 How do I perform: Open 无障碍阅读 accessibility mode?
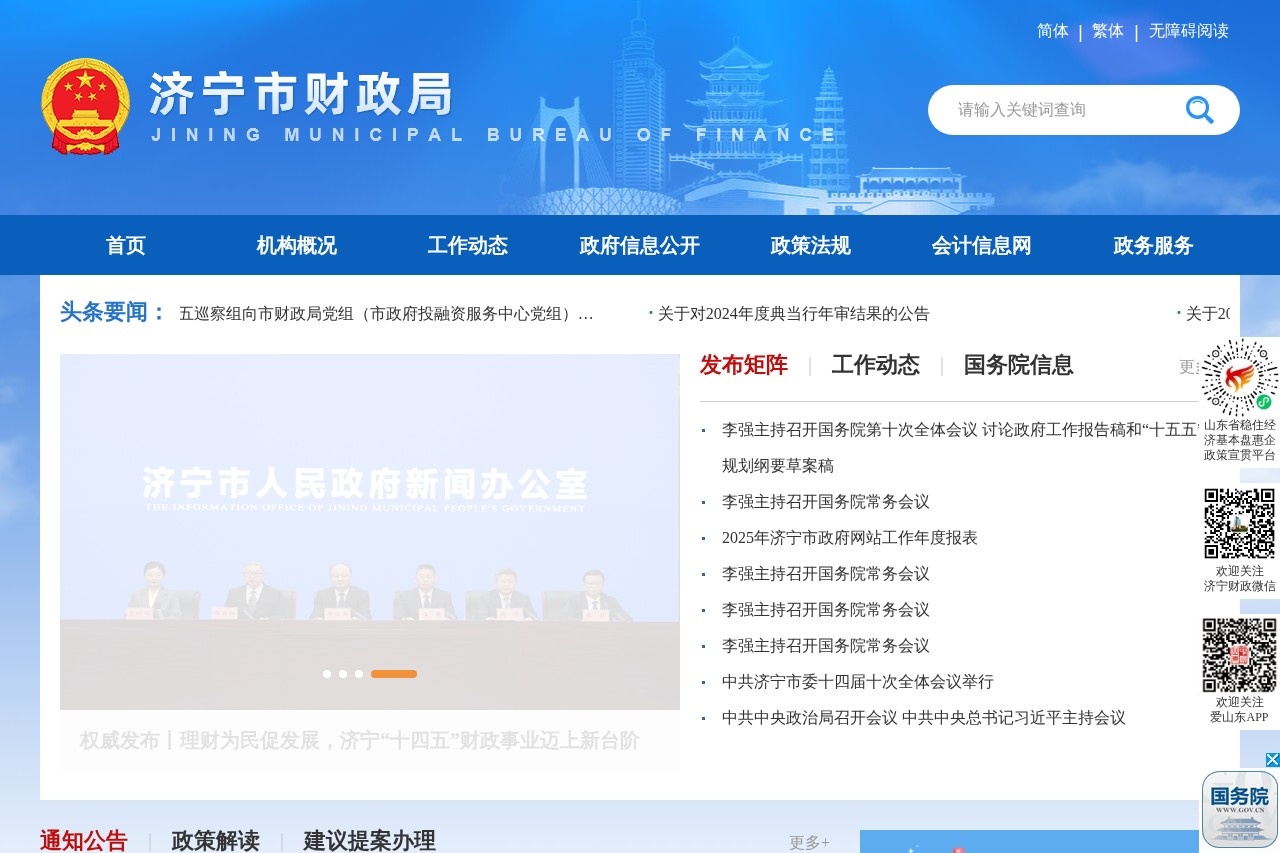click(x=1189, y=31)
